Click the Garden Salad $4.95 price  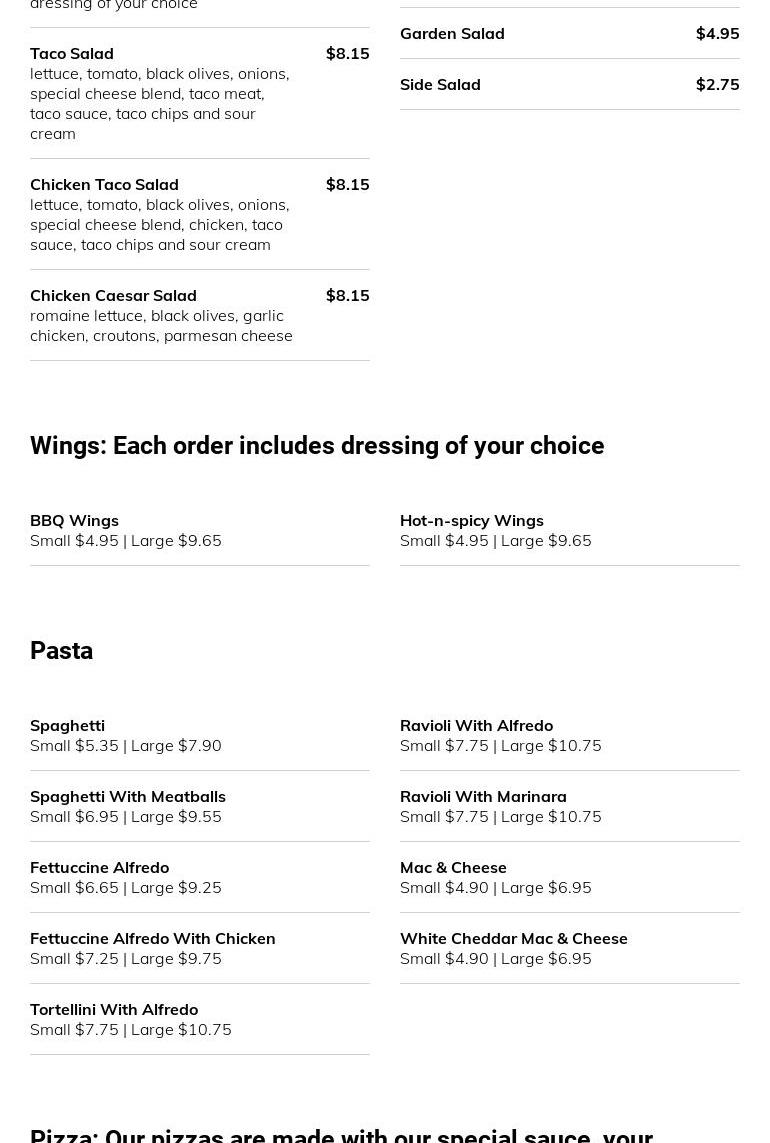(x=717, y=33)
